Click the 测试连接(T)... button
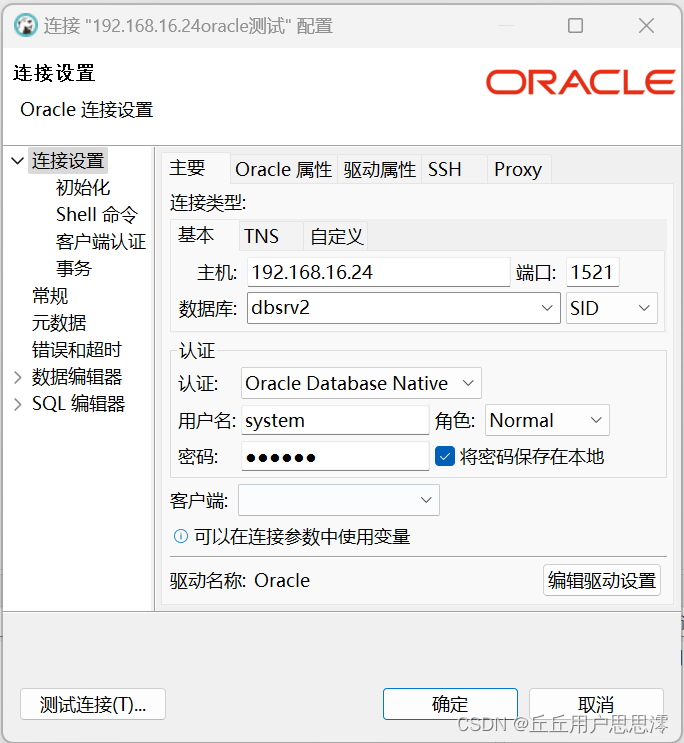Viewport: 684px width, 743px height. [93, 704]
